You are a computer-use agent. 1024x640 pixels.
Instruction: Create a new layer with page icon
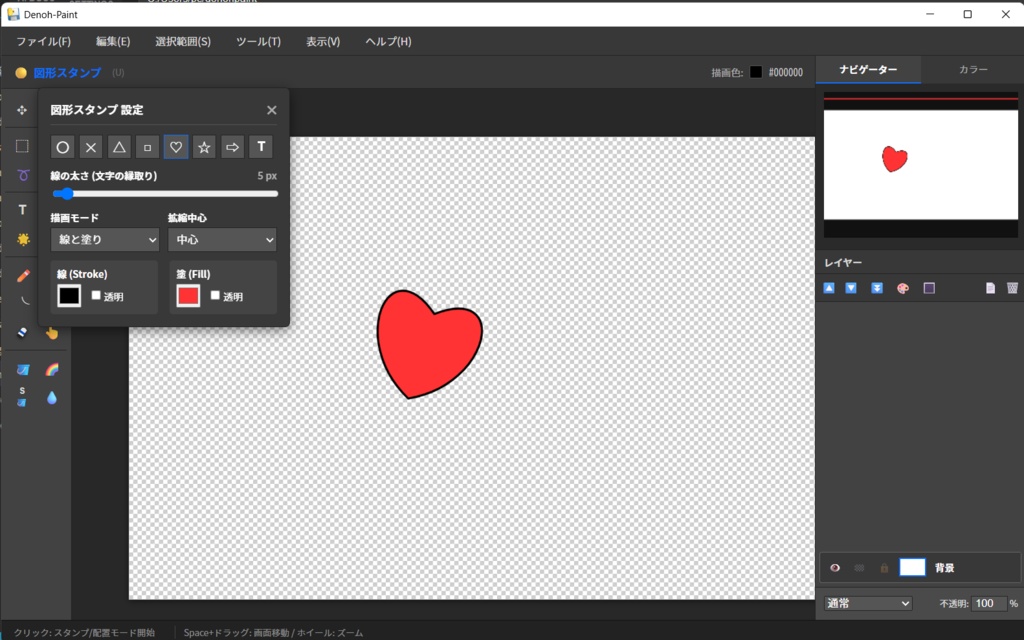click(991, 288)
